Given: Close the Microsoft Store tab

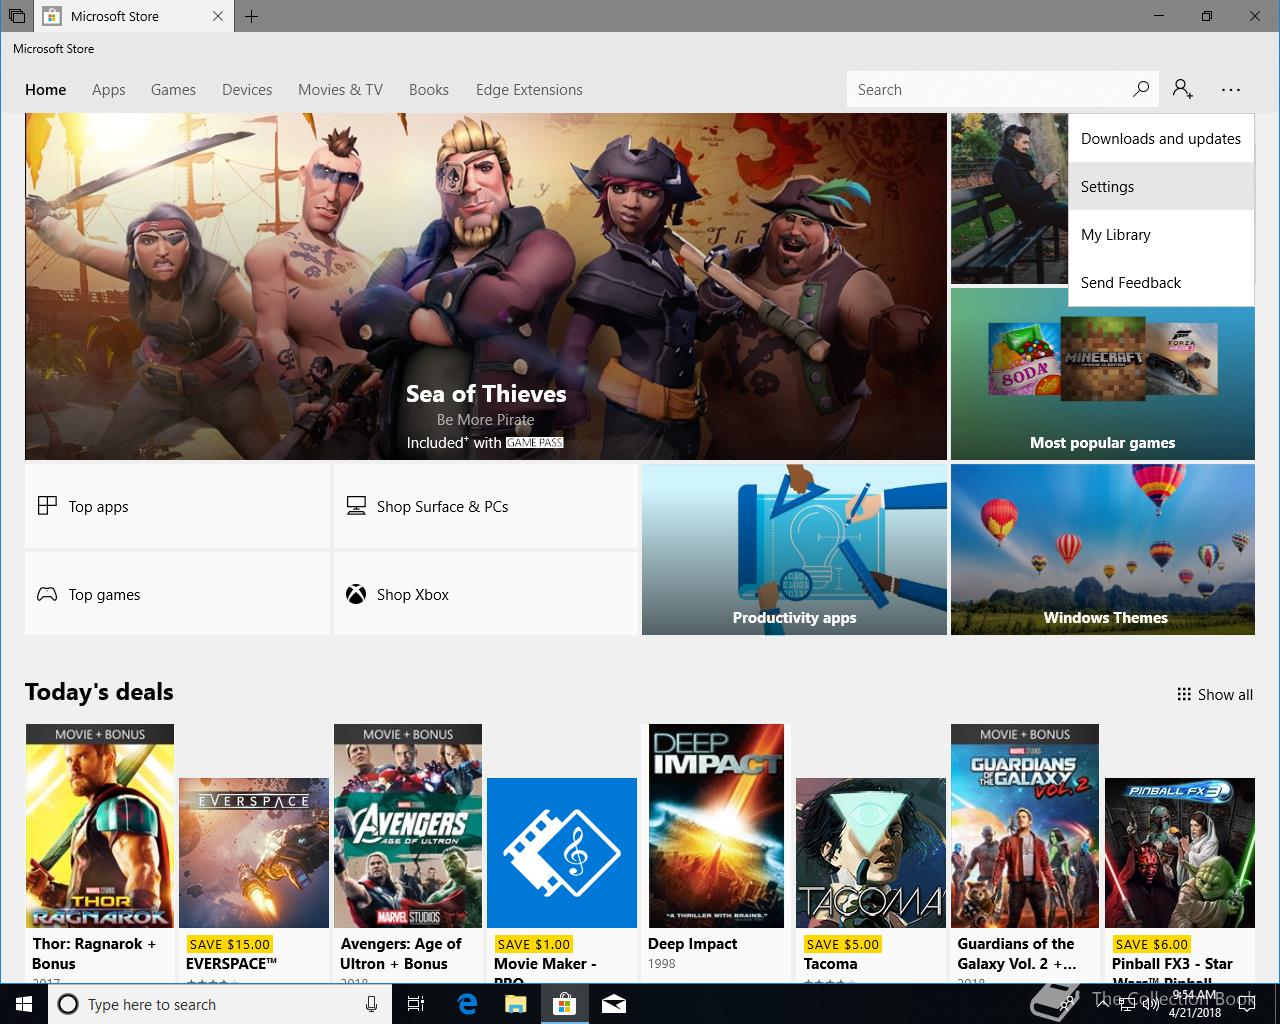Looking at the screenshot, I should (218, 16).
